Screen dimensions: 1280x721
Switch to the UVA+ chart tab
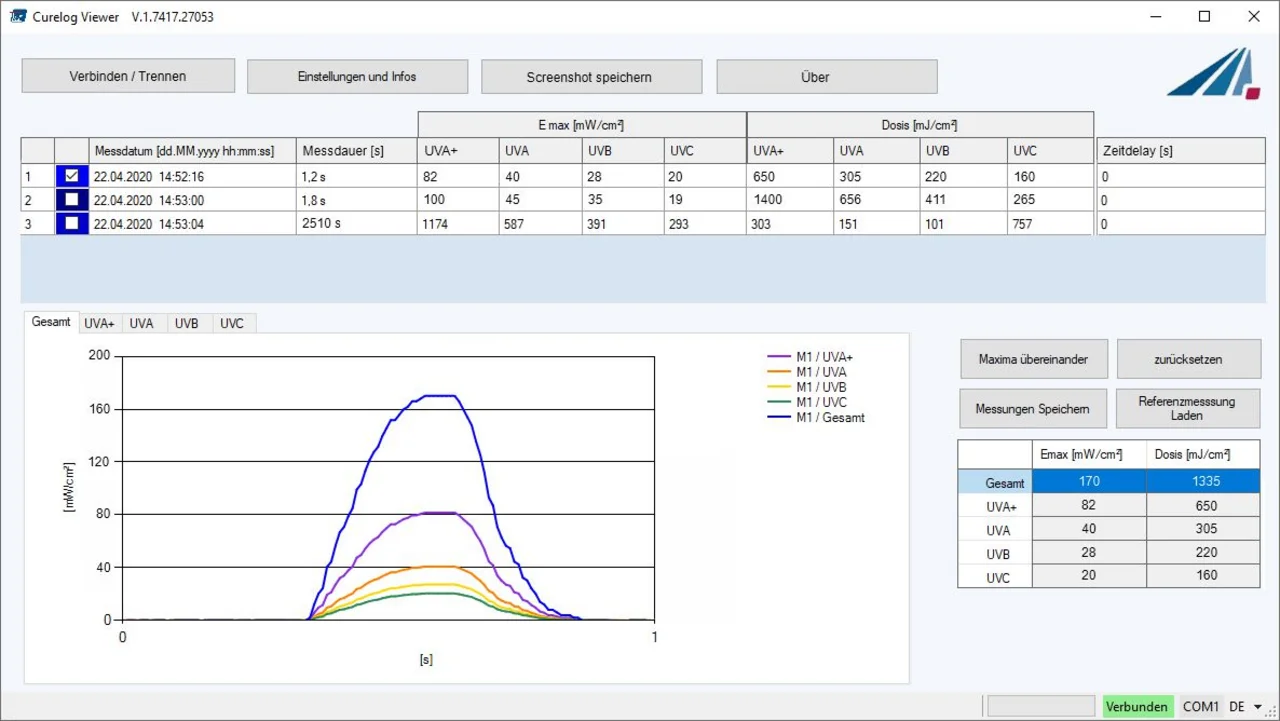[x=100, y=324]
